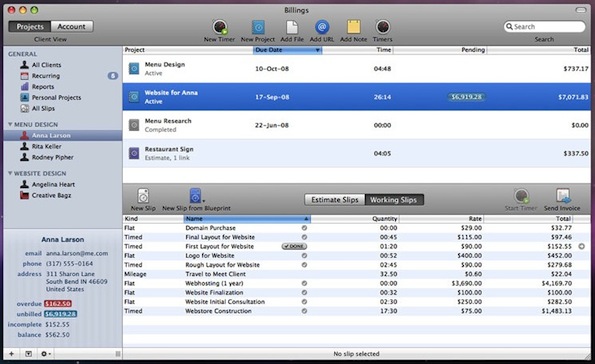Screen dimensions: 595x364
Task: Click the toolbar toggle pill at window top-right
Action: (x=581, y=10)
